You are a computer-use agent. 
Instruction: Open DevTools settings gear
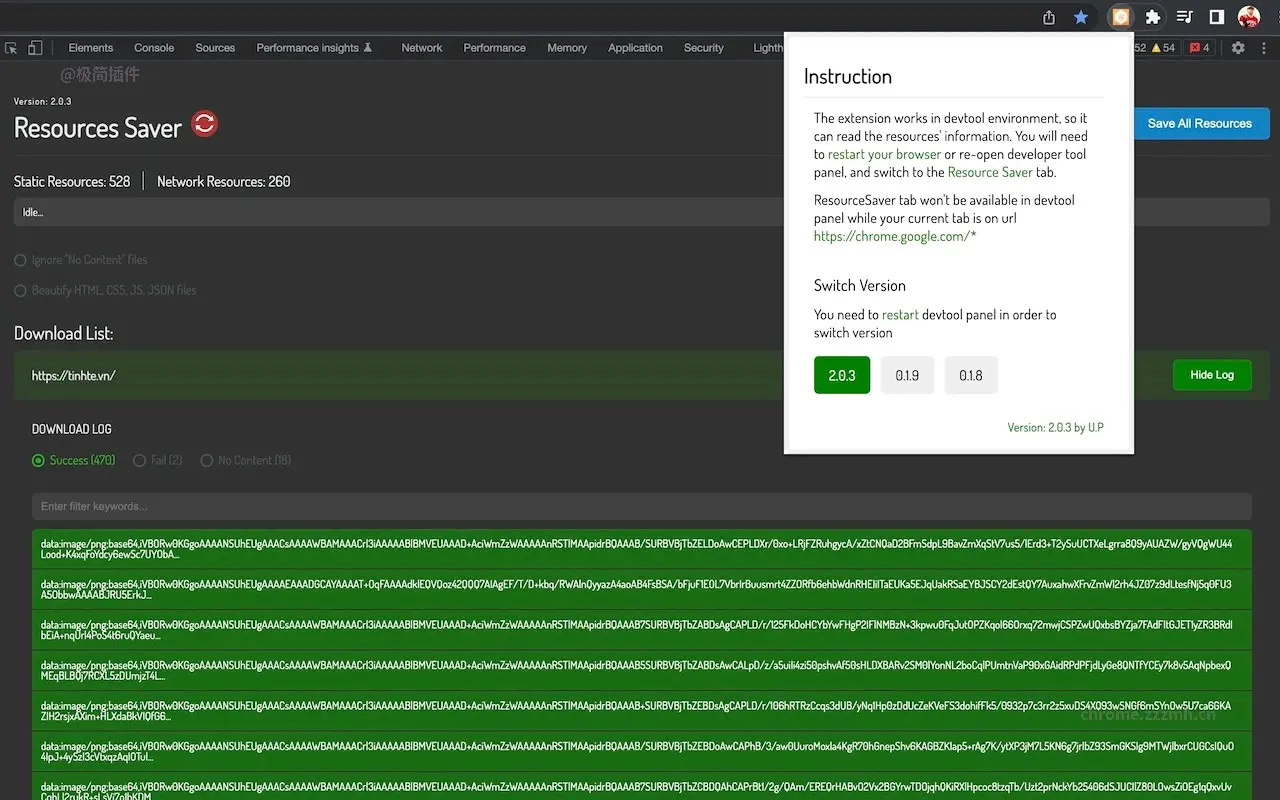tap(1238, 48)
